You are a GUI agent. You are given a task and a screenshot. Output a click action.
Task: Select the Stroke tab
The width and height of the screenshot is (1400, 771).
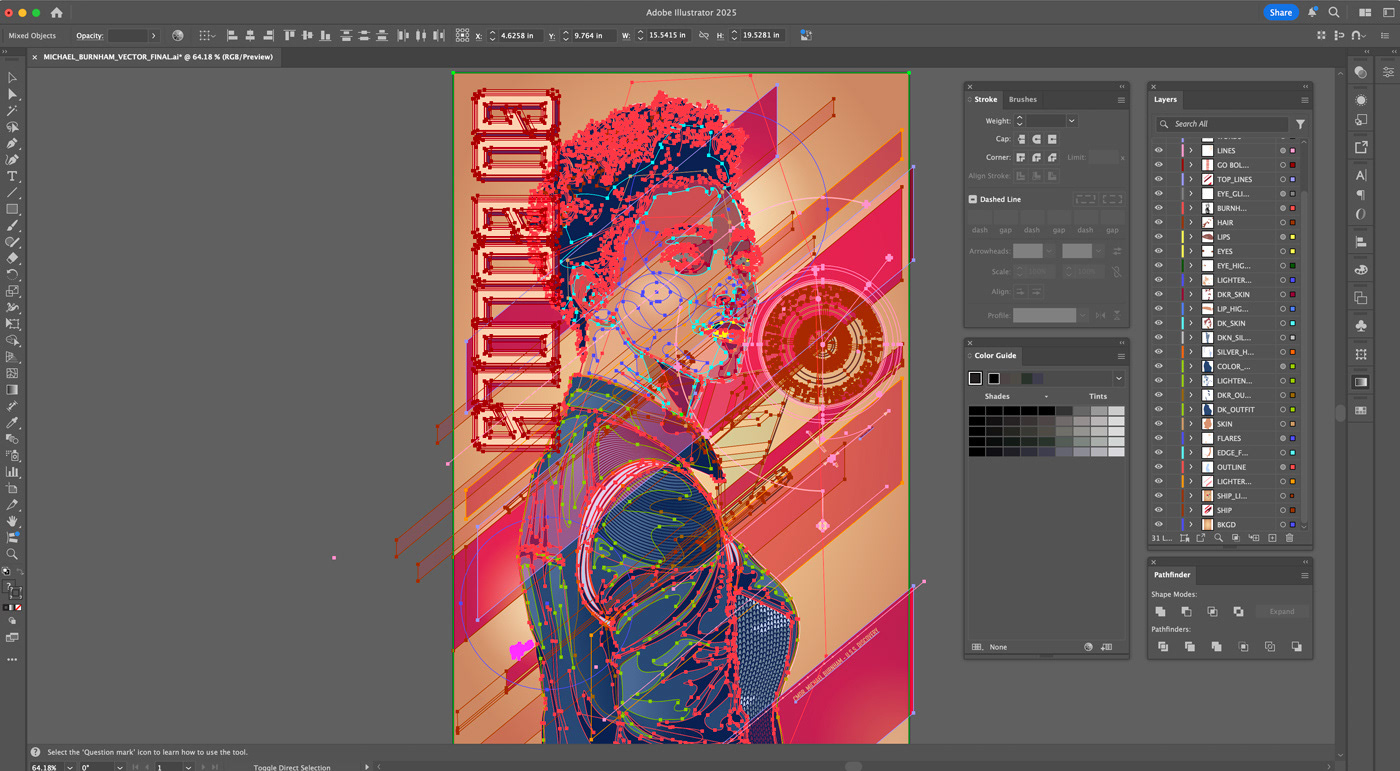click(x=986, y=99)
